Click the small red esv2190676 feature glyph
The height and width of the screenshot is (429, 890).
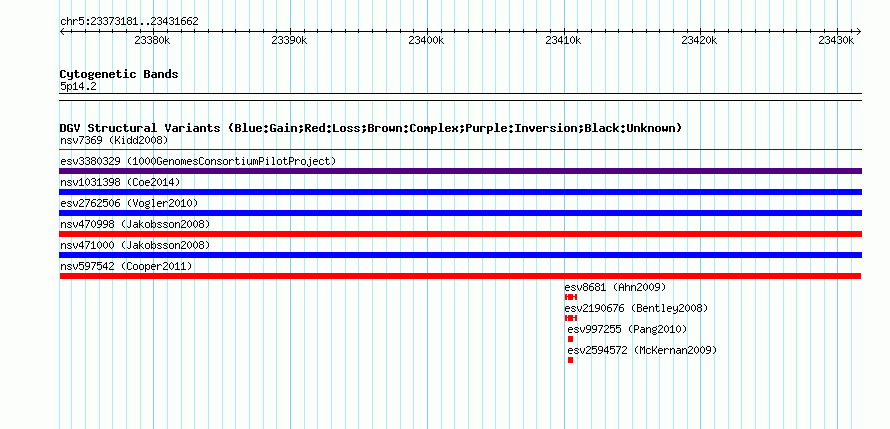pyautogui.click(x=571, y=318)
